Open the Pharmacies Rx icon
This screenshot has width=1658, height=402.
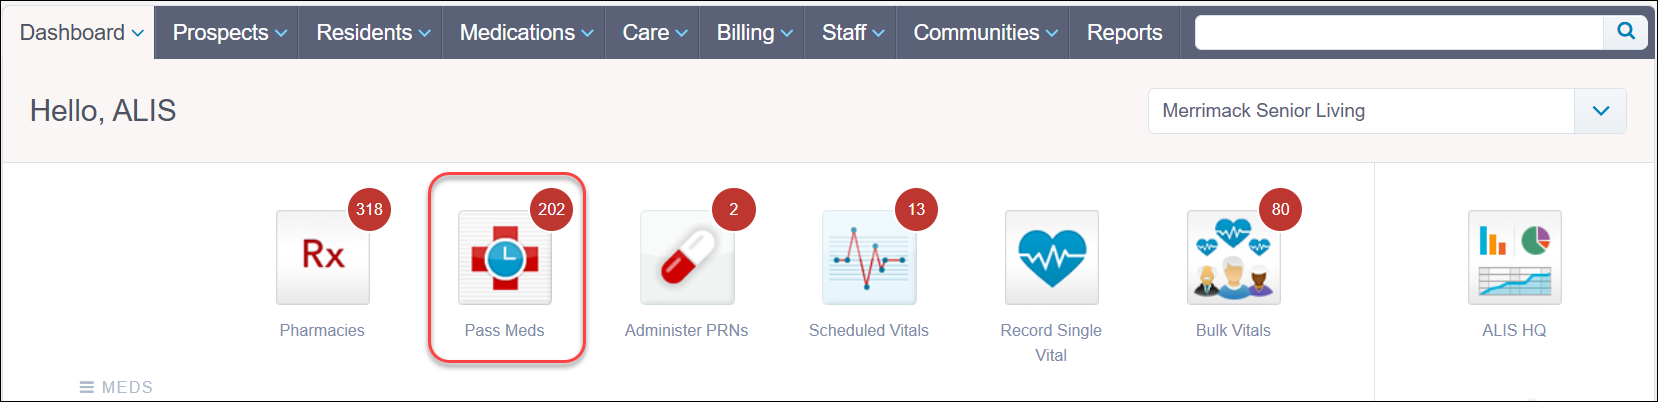323,257
